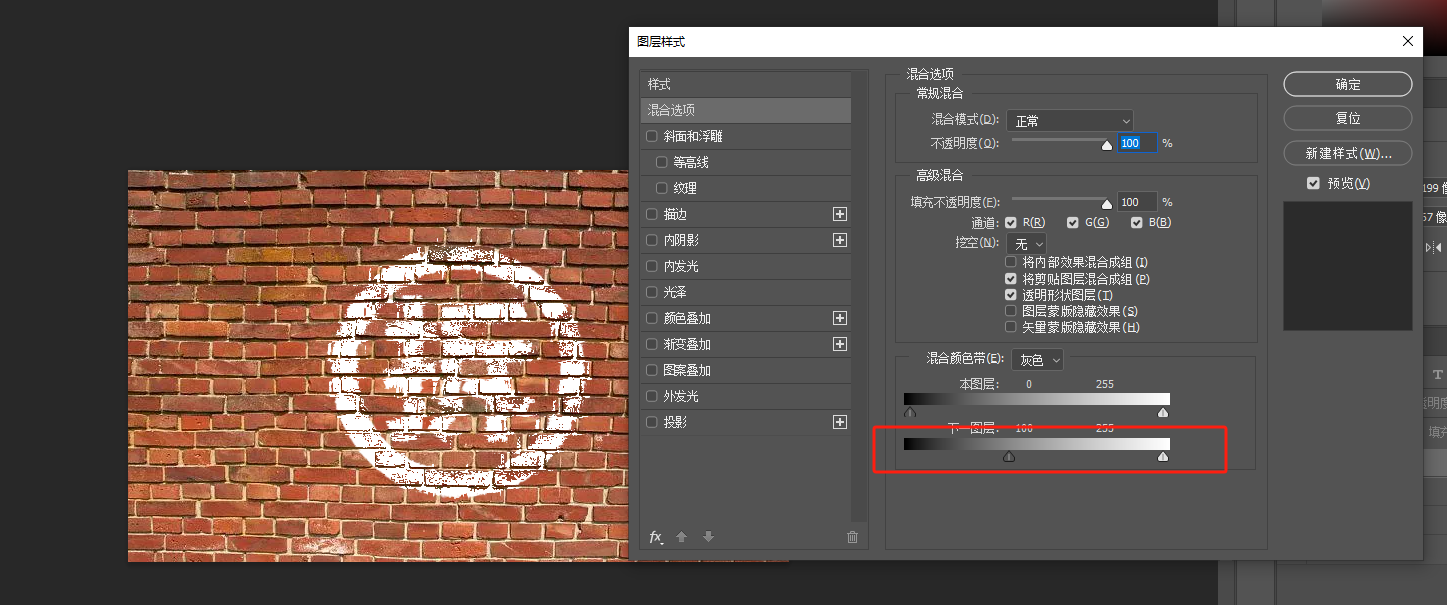Uncheck 将剪贴图层混合成组 (Blend Clipped Layers as Group)

(x=1011, y=279)
